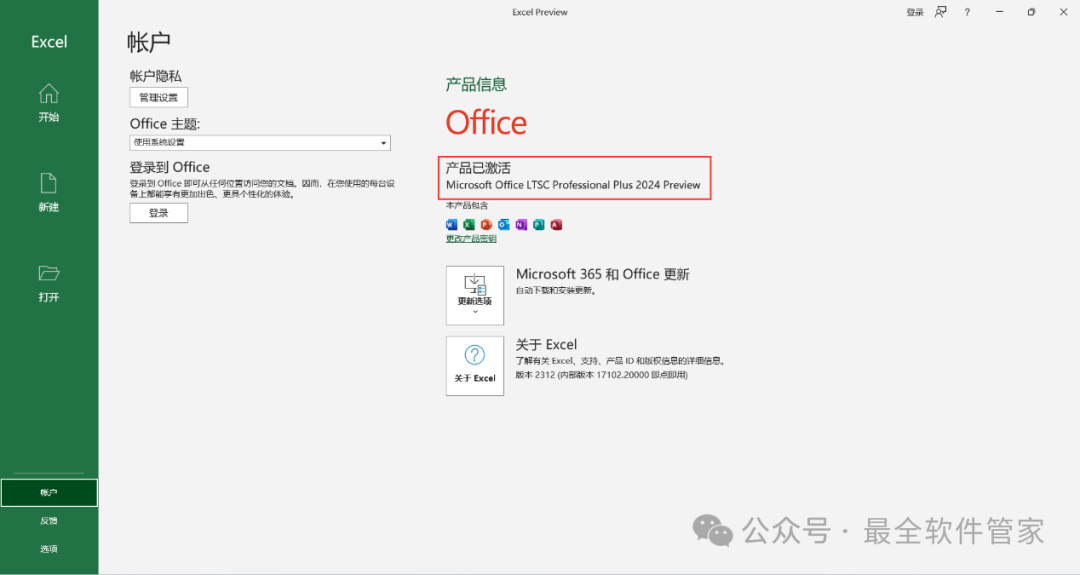The height and width of the screenshot is (575, 1080).
Task: Expand the 更新选项 update options button
Action: click(475, 295)
